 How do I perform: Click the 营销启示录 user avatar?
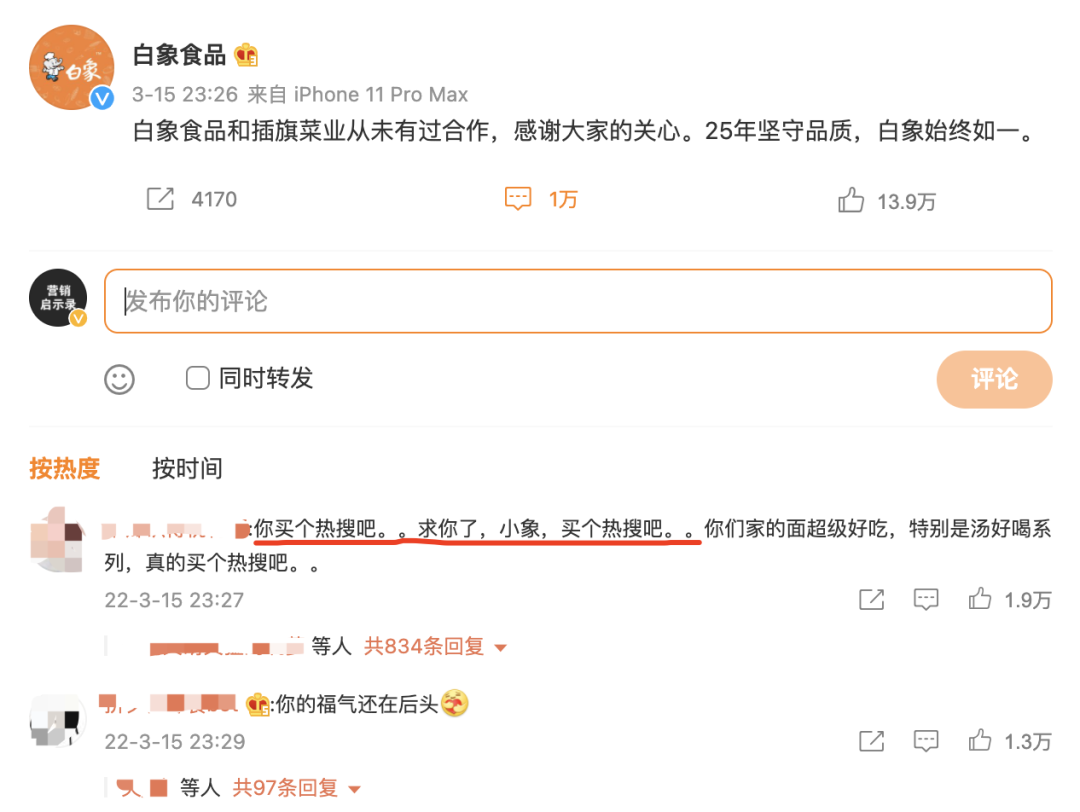click(58, 298)
